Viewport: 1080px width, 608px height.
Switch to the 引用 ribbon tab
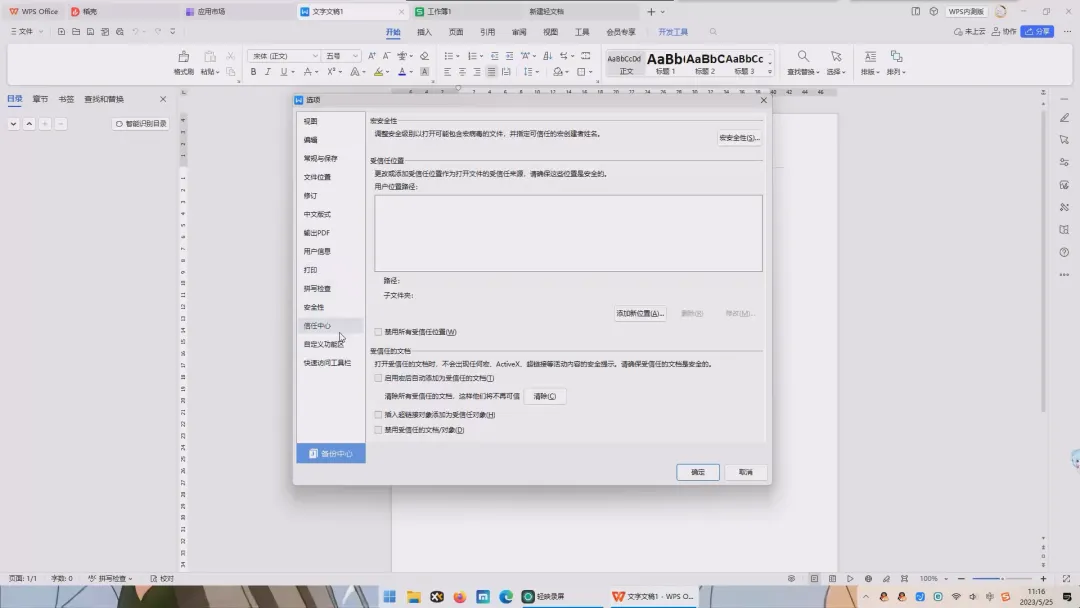(x=488, y=32)
